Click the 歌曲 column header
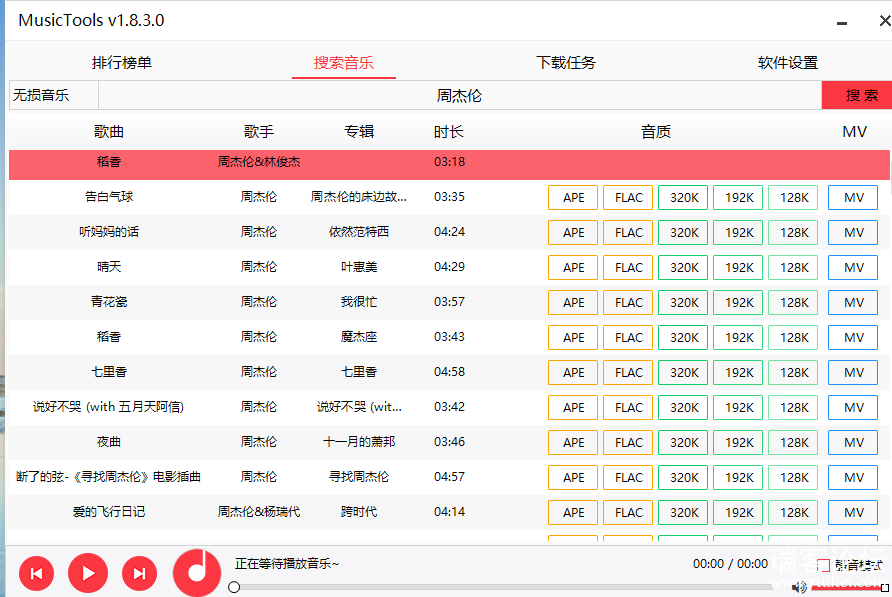The width and height of the screenshot is (892, 597). [x=109, y=132]
